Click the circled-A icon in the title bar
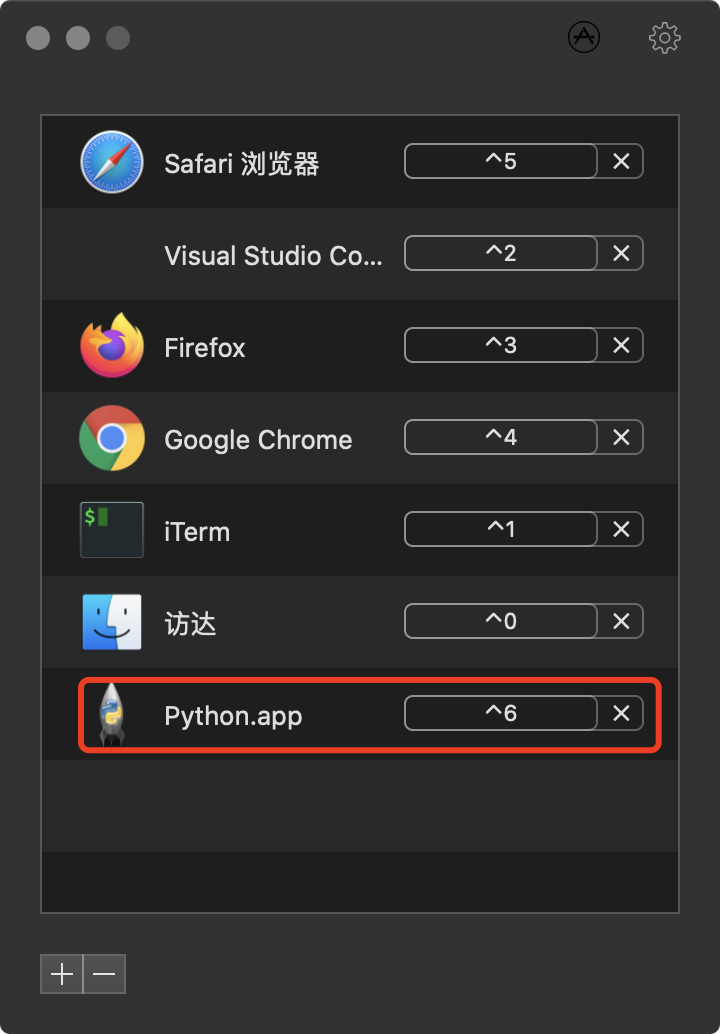720x1034 pixels. [x=584, y=38]
